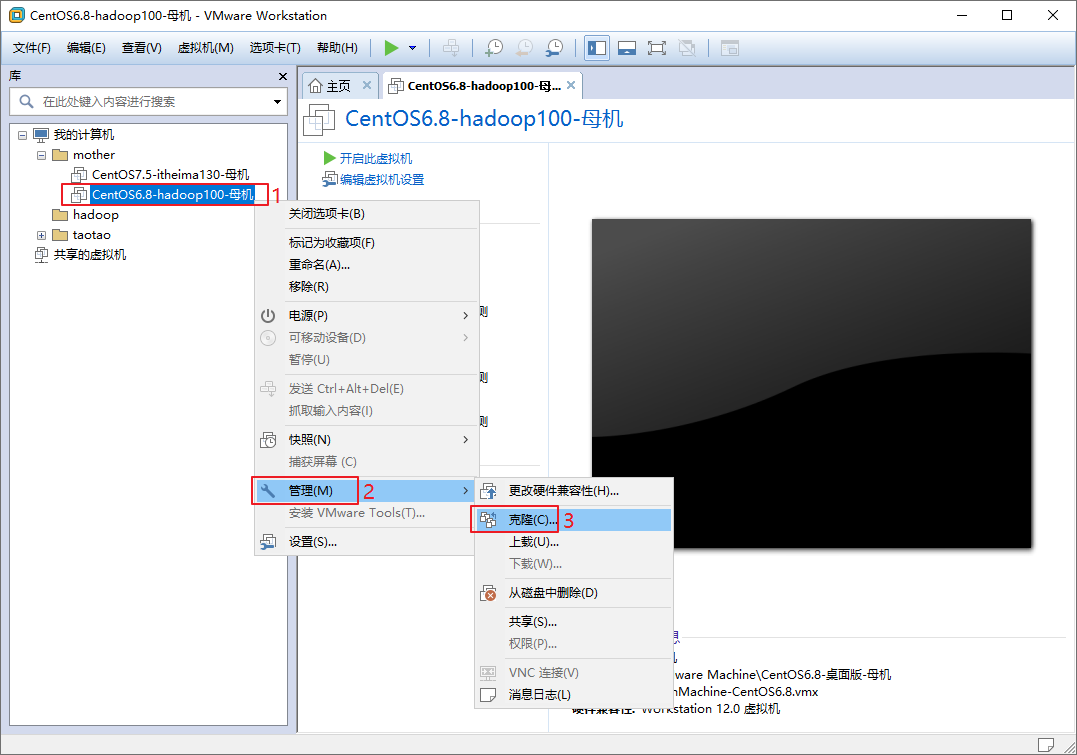Enter full screen mode toolbar icon
1077x755 pixels.
coord(657,47)
